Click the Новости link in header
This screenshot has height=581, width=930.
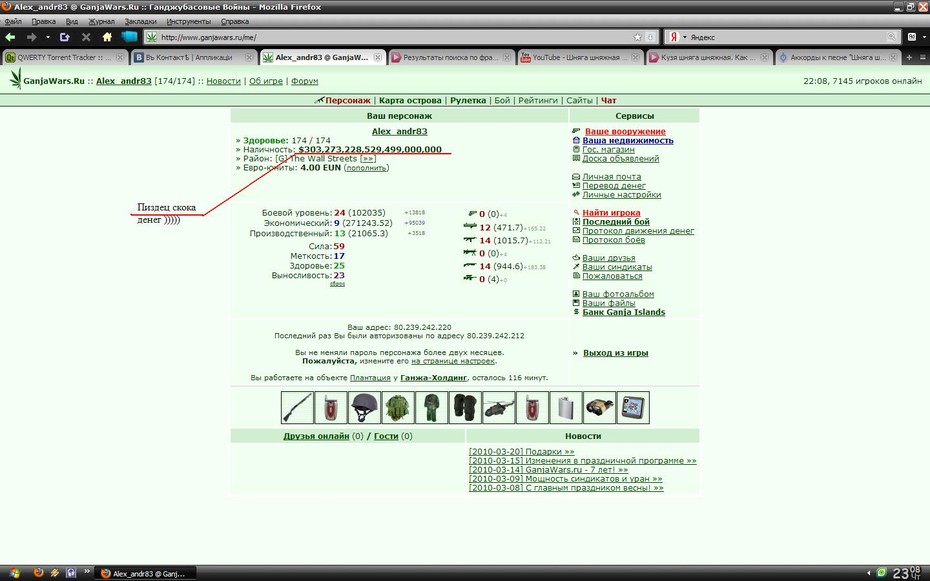pos(224,81)
